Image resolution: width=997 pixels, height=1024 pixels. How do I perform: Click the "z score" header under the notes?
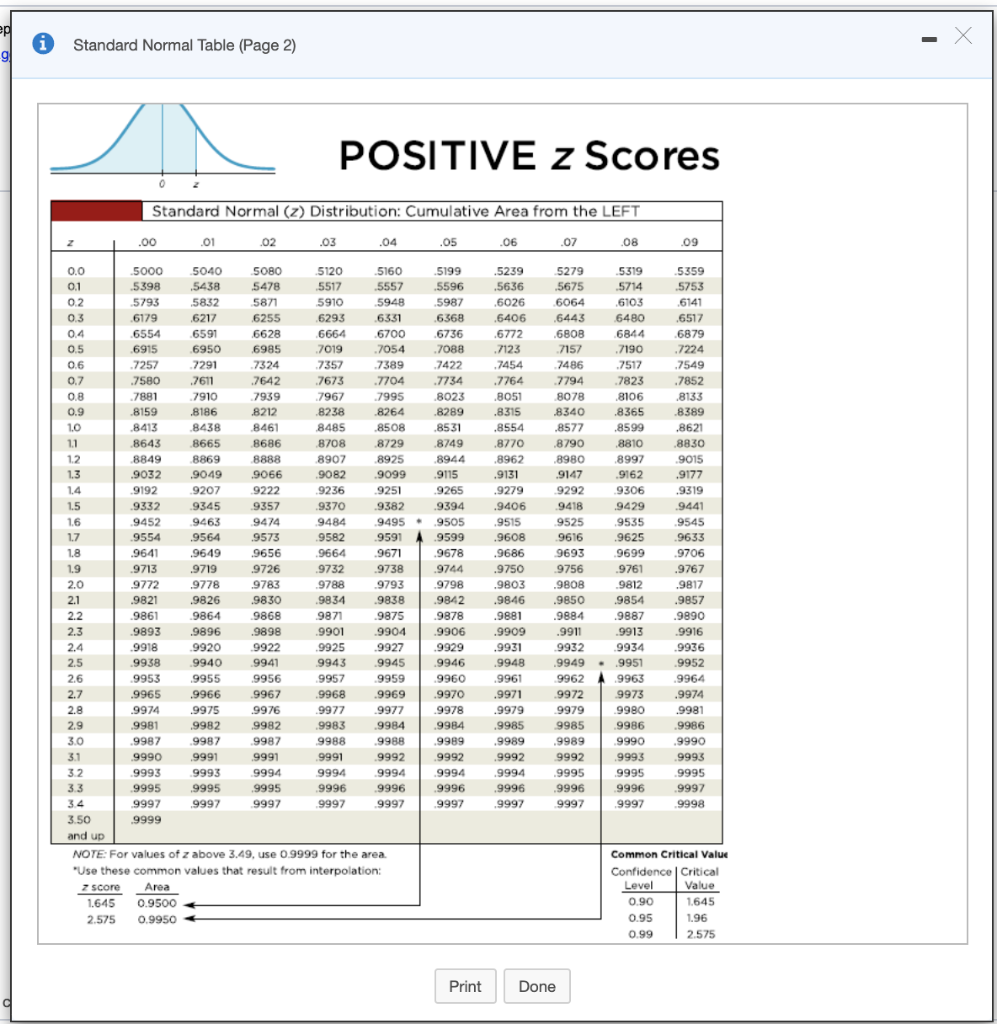[101, 887]
